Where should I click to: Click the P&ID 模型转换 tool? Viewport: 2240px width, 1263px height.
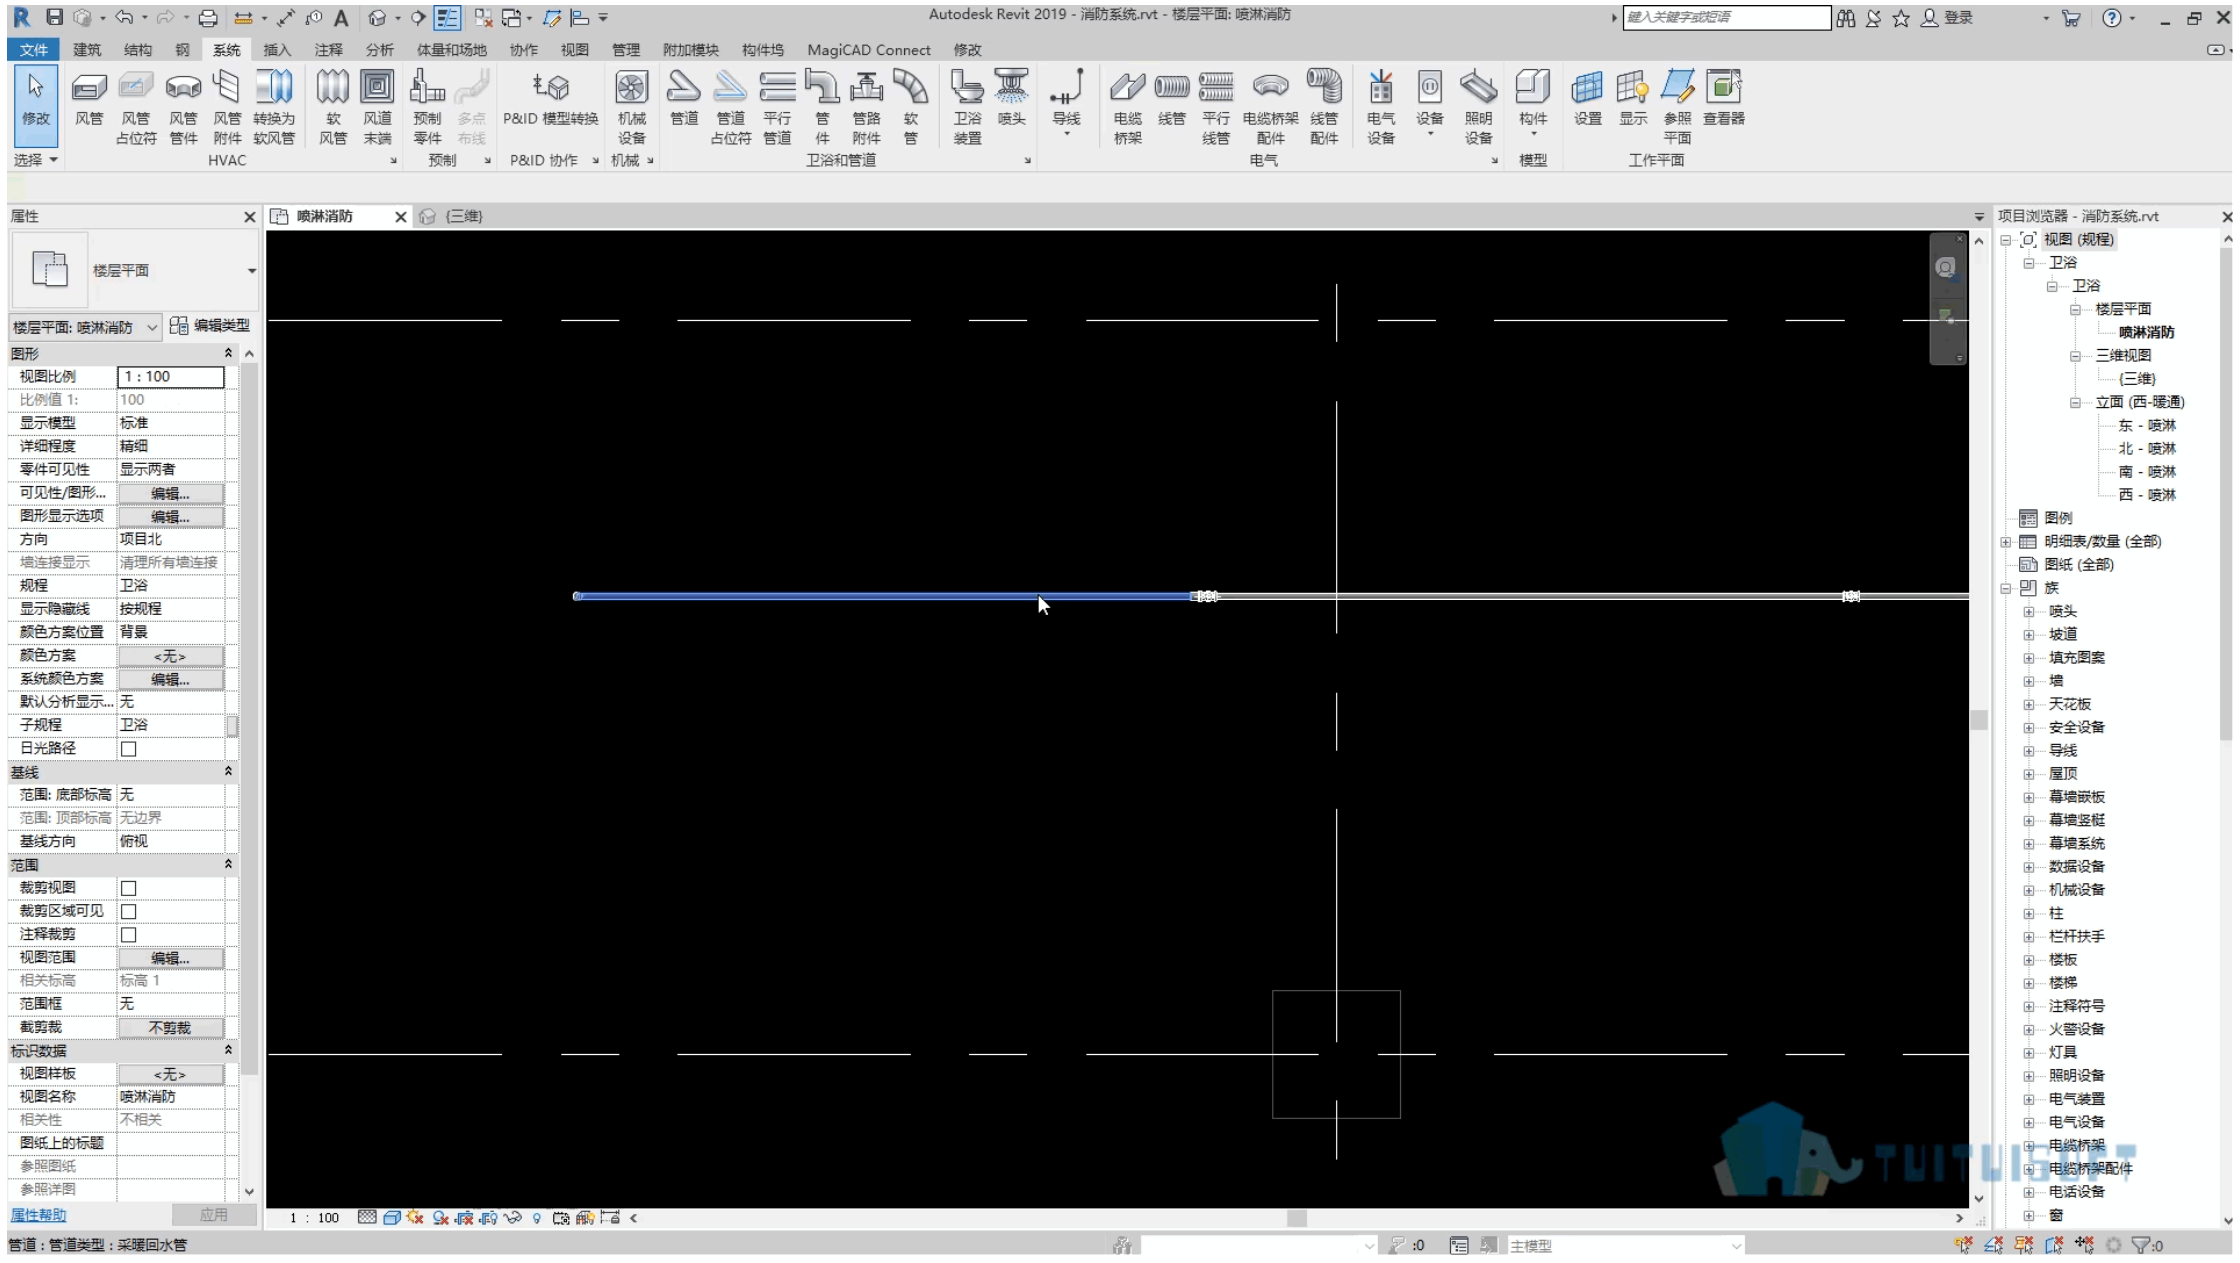[x=550, y=98]
